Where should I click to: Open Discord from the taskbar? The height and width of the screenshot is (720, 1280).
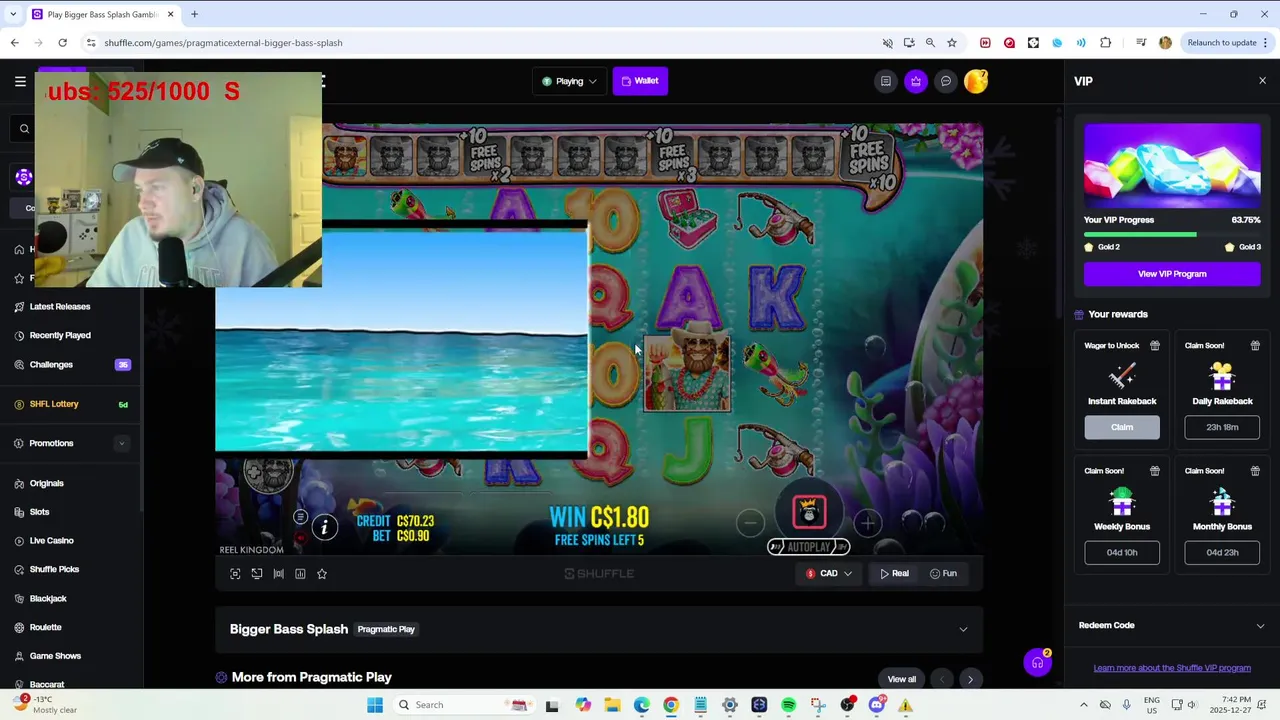tap(877, 705)
